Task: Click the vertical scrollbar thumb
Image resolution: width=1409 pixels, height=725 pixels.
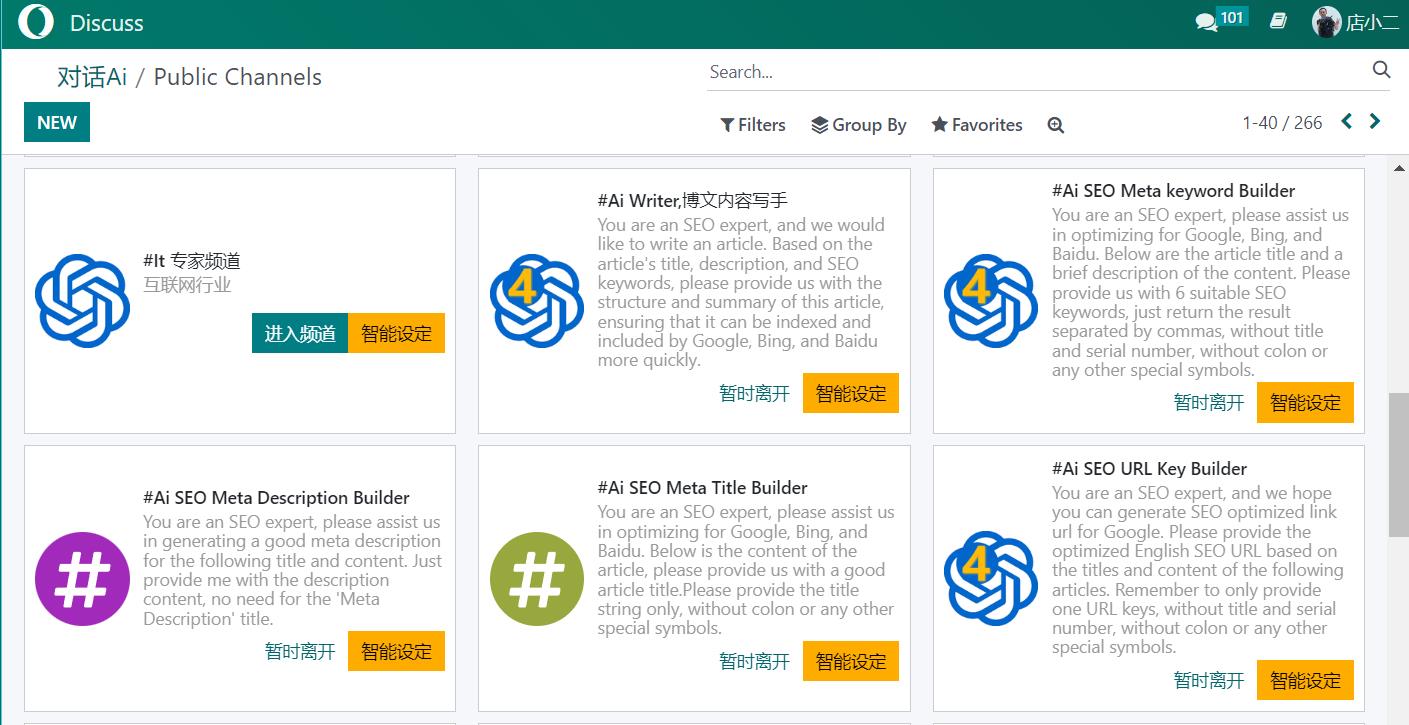Action: click(x=1398, y=465)
